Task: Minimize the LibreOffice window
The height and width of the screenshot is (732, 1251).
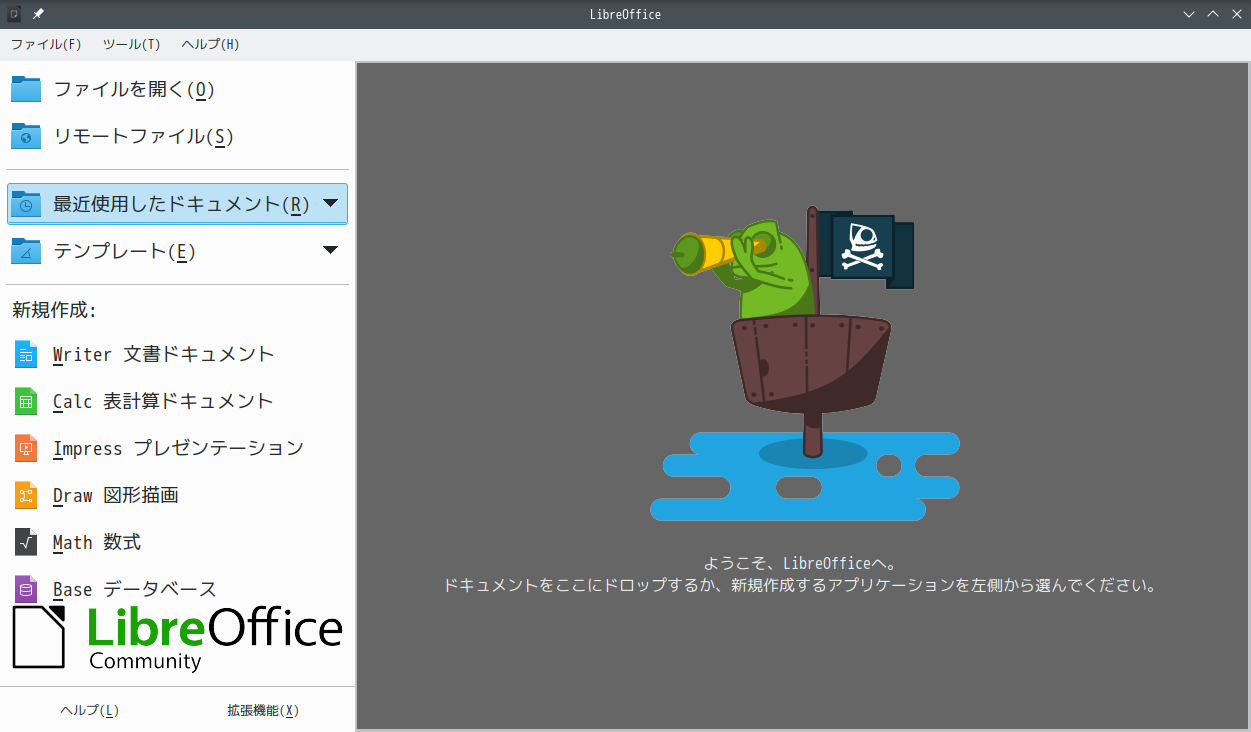Action: tap(1189, 14)
